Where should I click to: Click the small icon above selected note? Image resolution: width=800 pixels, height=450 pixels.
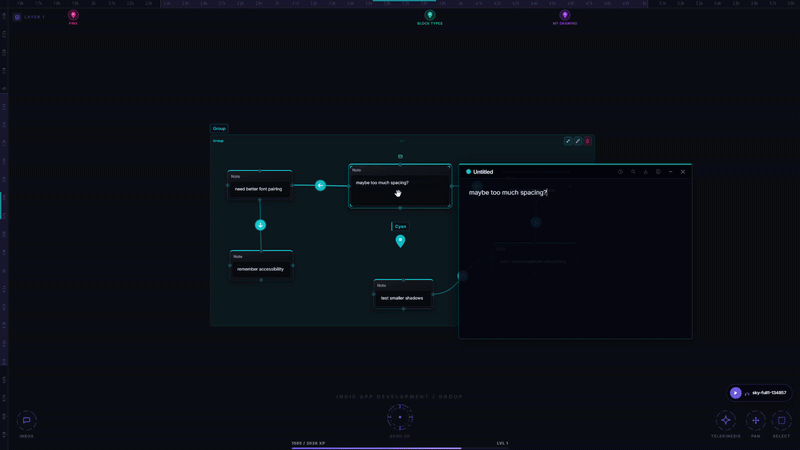[x=400, y=157]
